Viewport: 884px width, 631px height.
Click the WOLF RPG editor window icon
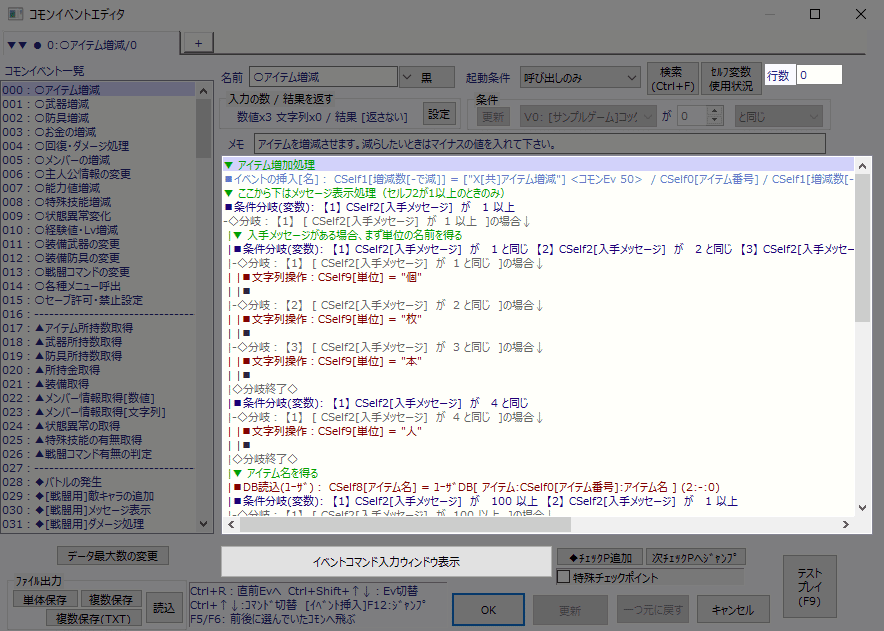coord(15,14)
